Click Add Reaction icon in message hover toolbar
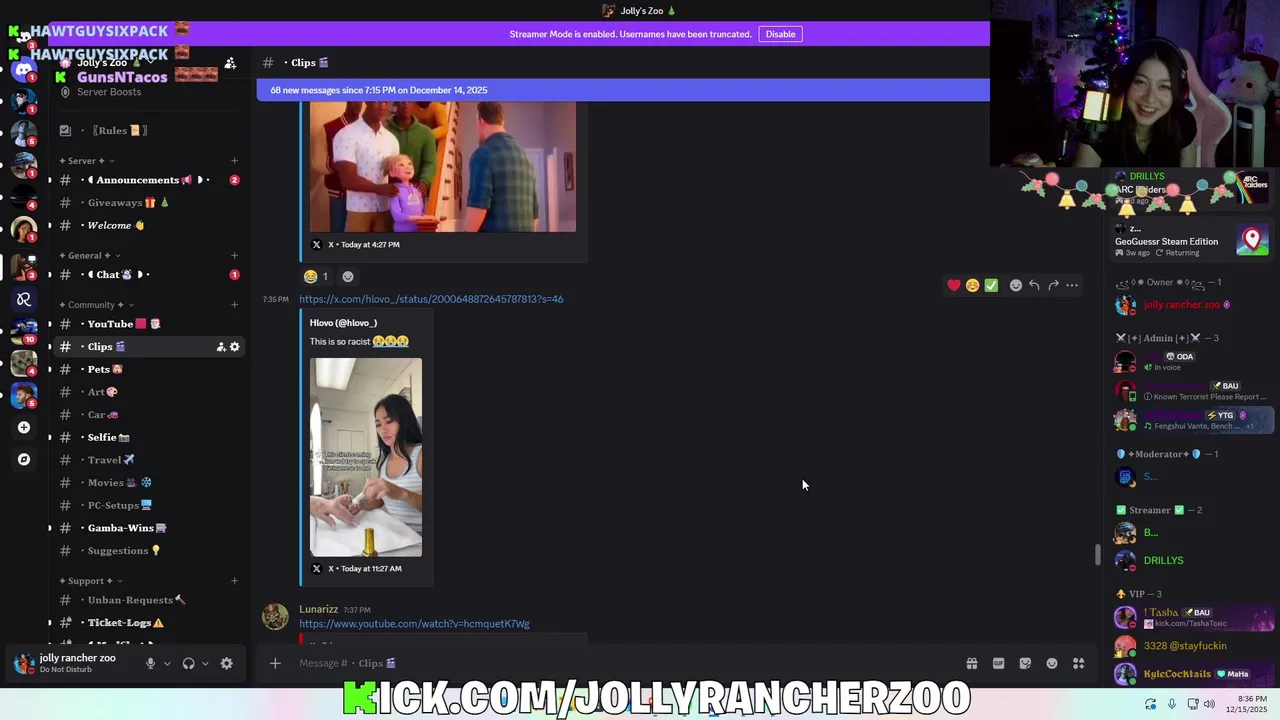Screen dimensions: 1280x720 1016,285
